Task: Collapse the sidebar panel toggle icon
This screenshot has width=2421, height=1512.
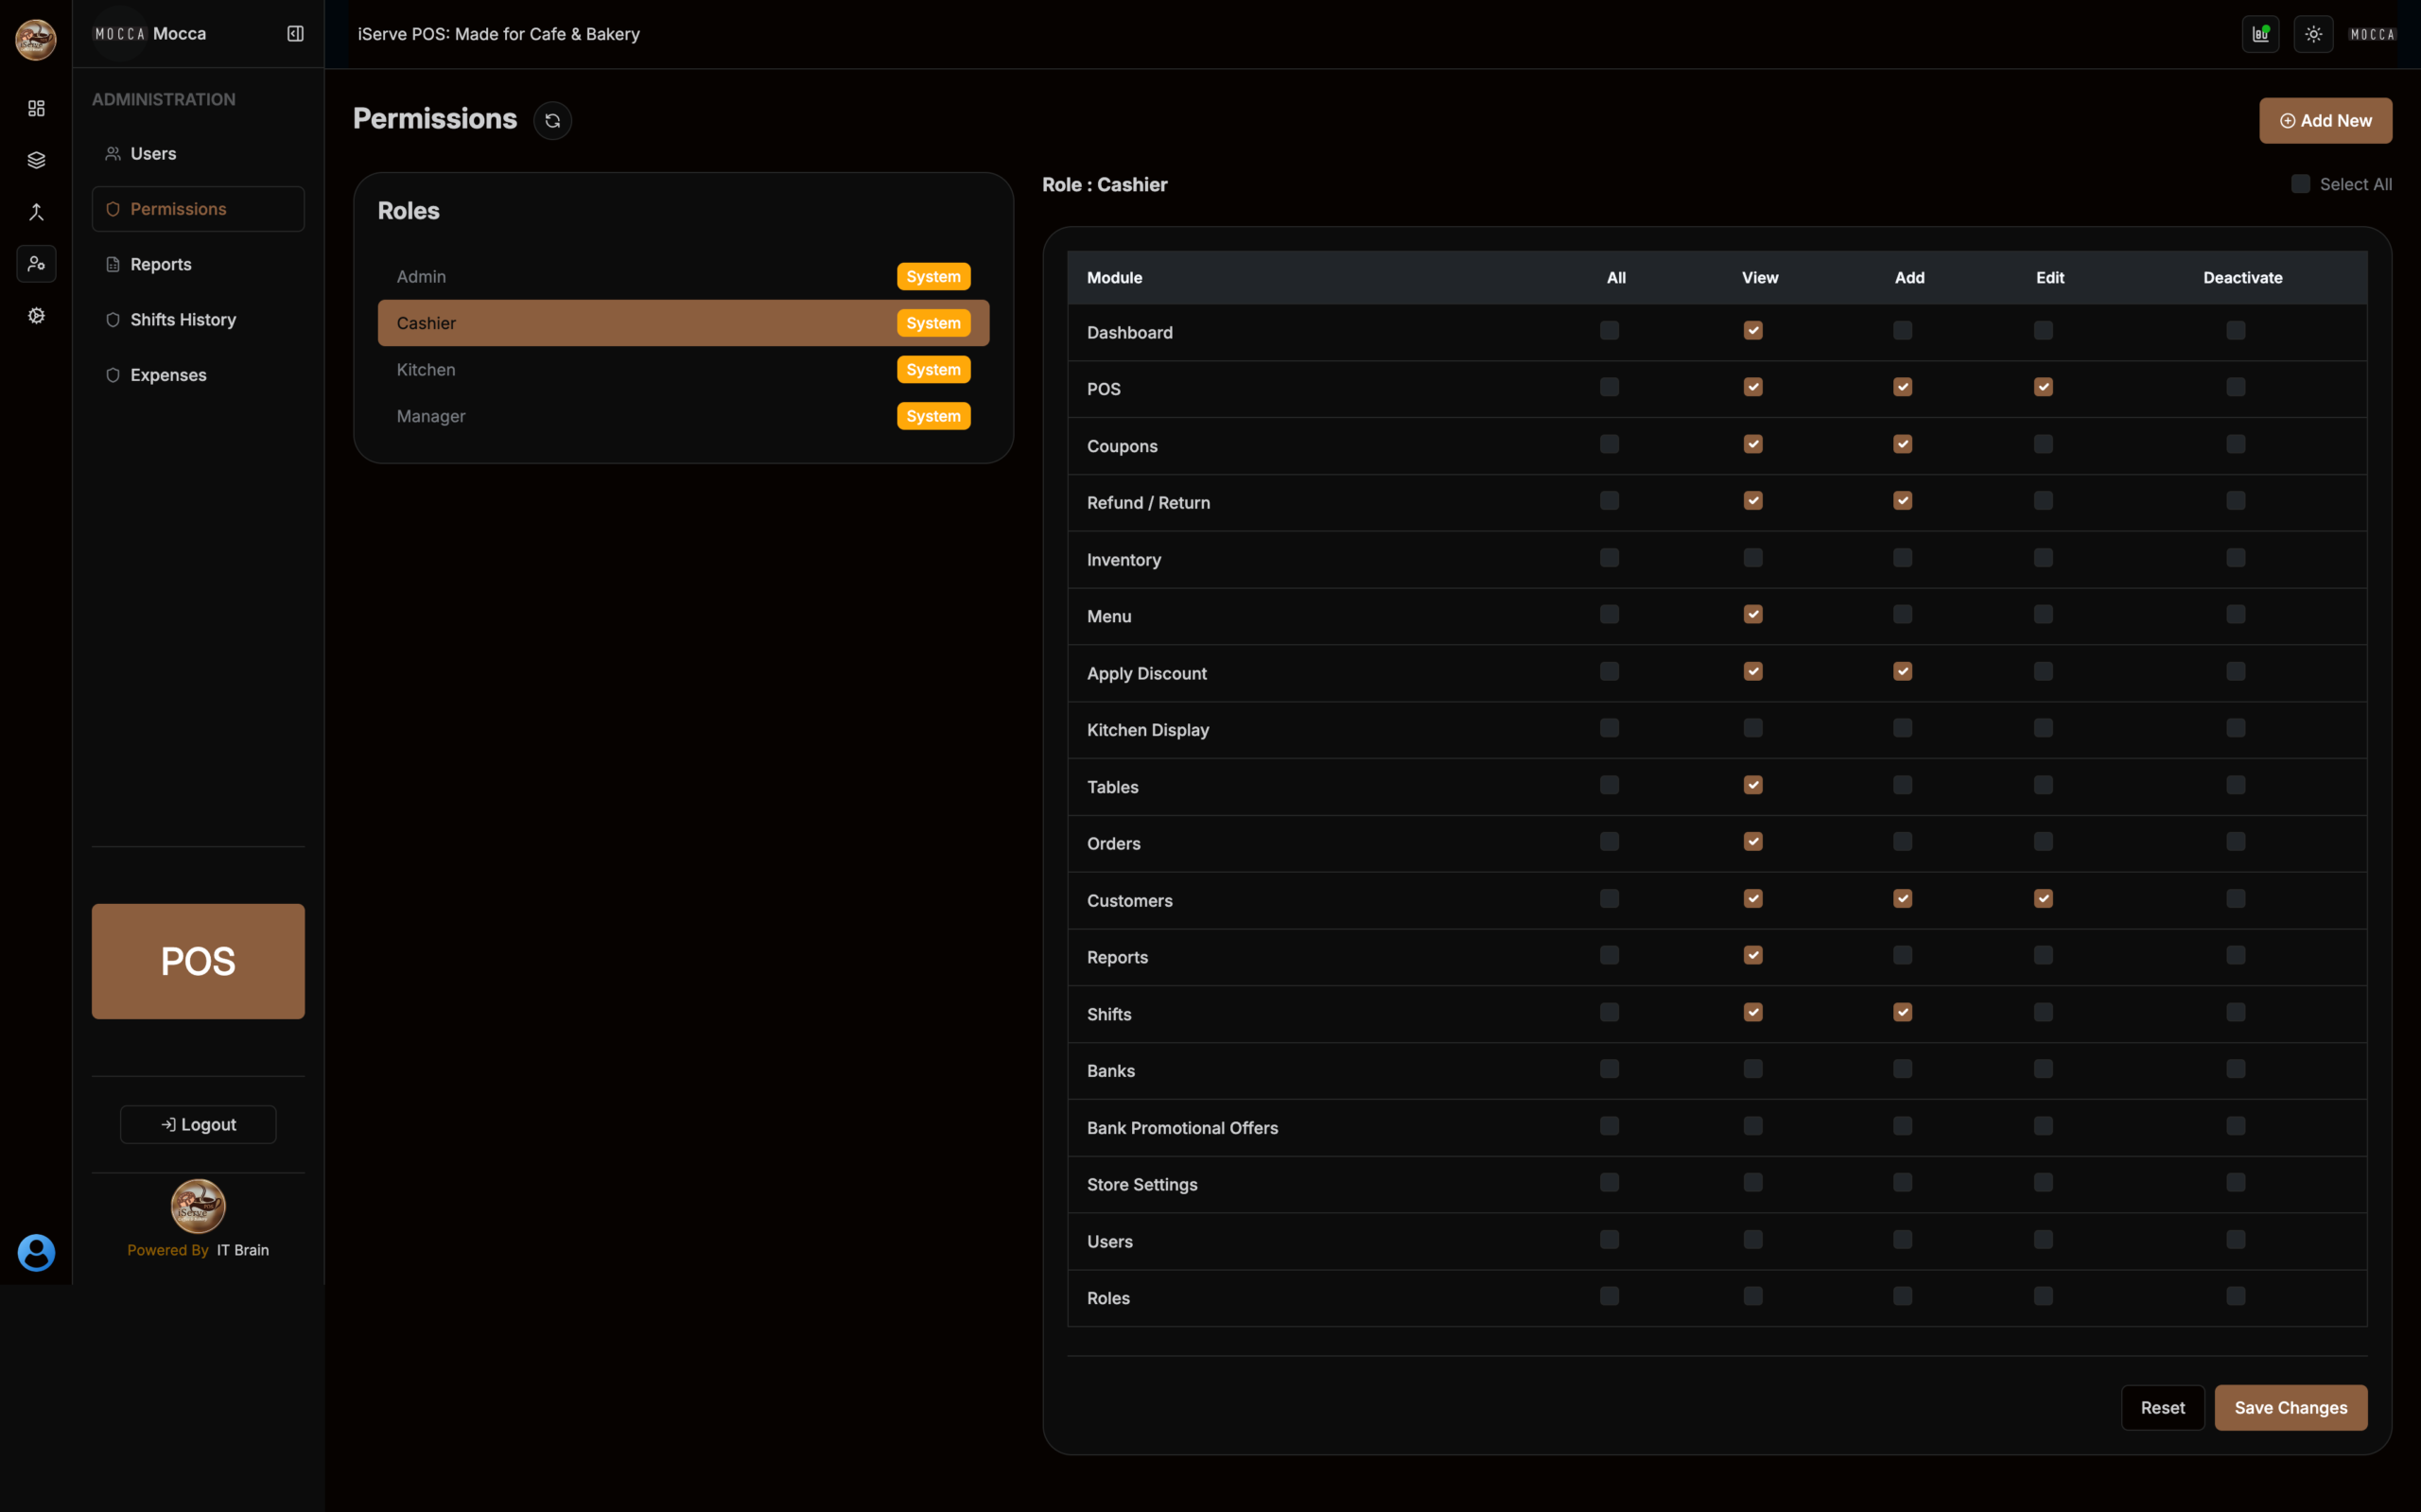Action: 295,34
